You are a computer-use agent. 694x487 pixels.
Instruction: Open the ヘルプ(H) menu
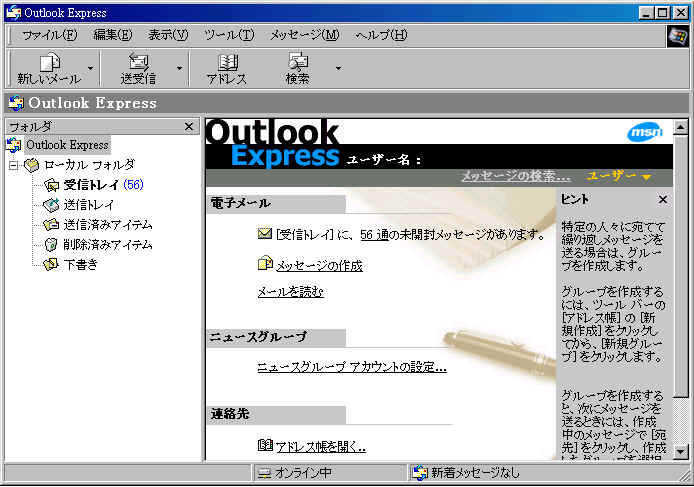pyautogui.click(x=381, y=35)
